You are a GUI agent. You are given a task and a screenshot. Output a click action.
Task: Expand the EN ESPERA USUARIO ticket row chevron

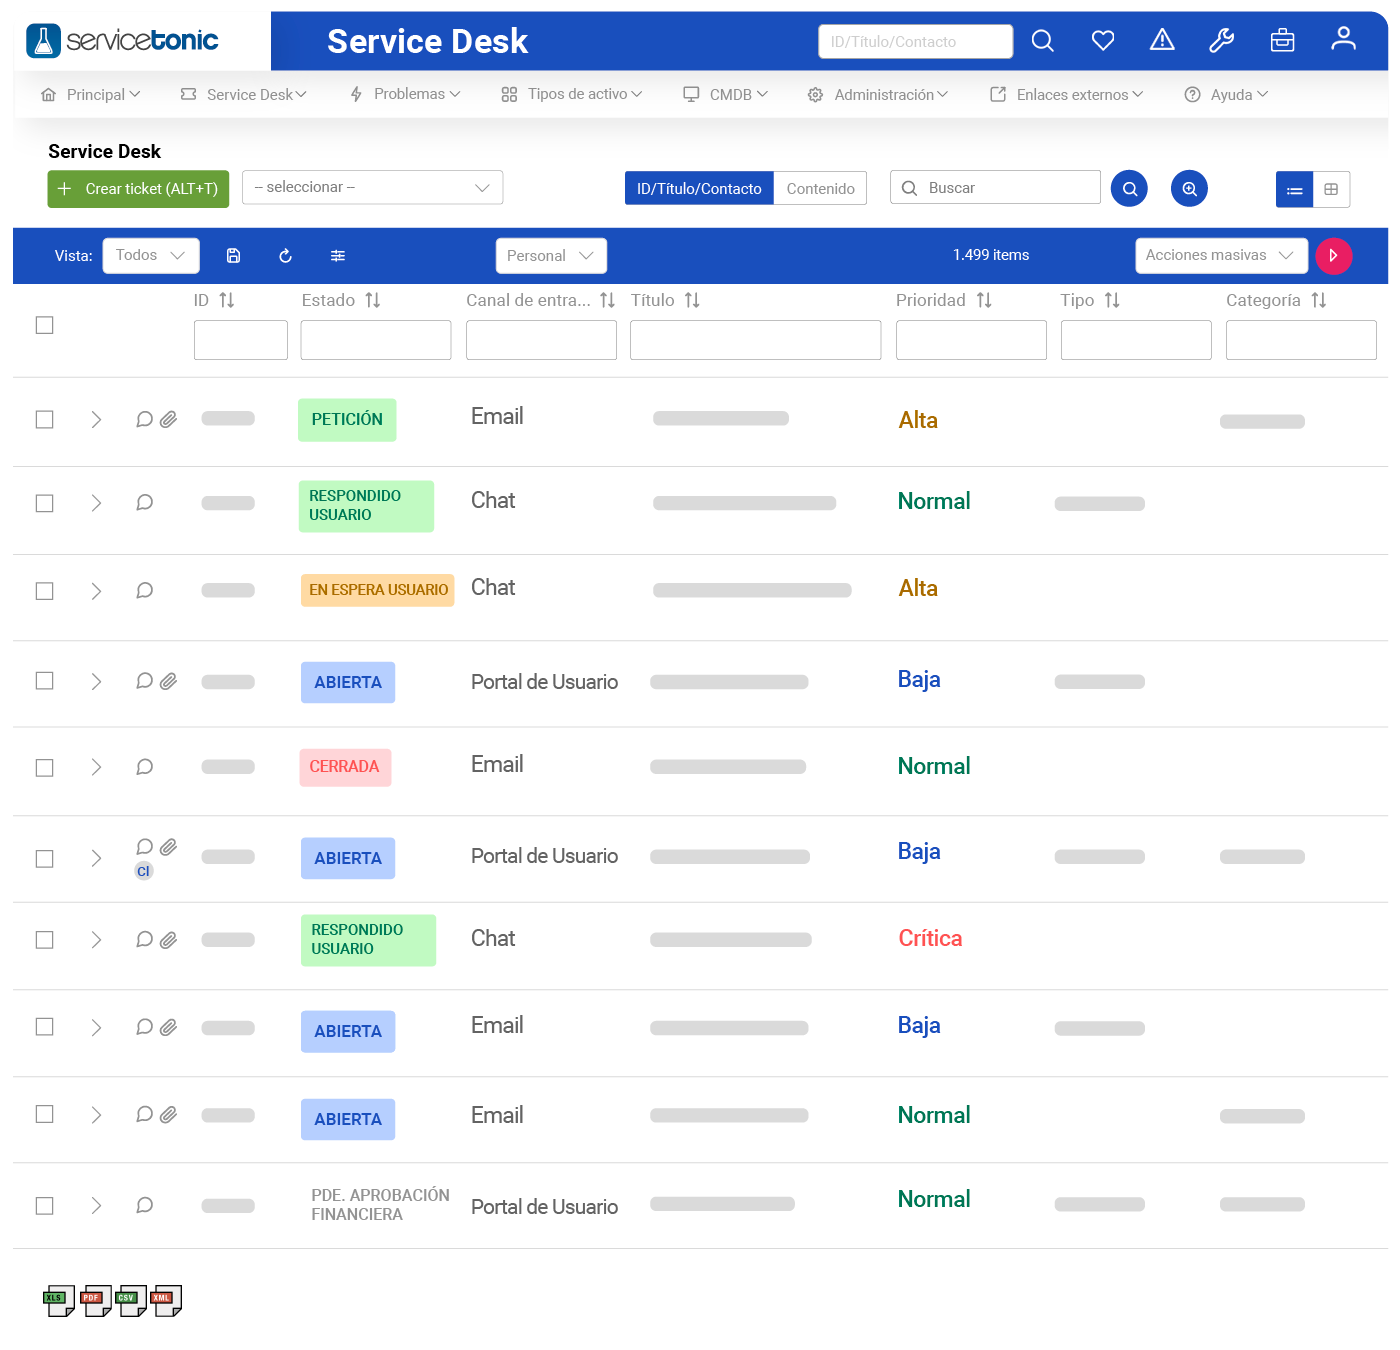coord(96,591)
